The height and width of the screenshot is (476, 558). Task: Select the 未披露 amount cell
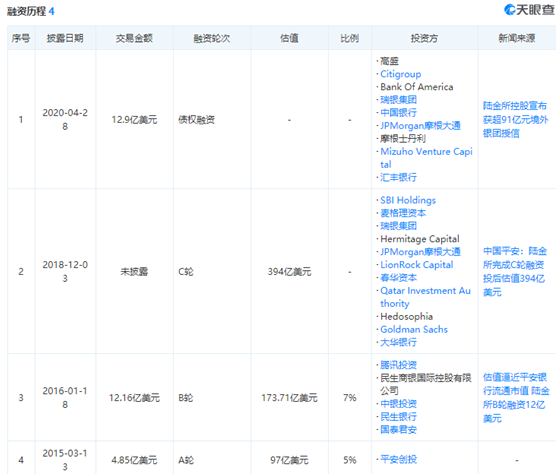pos(134,272)
